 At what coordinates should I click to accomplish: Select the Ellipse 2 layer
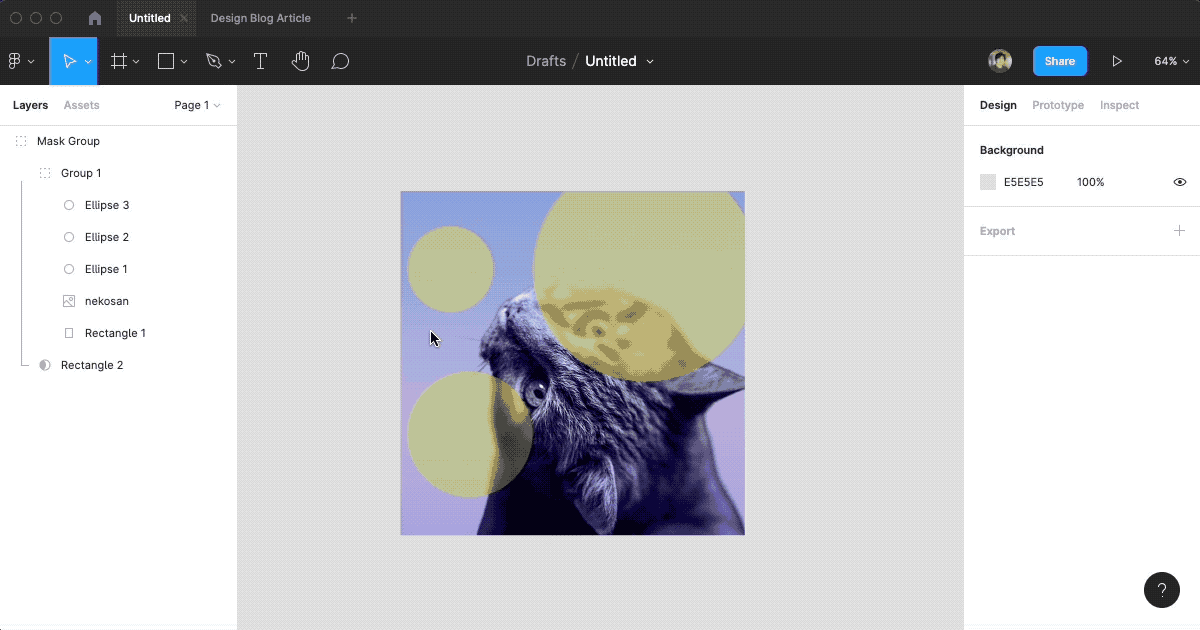pyautogui.click(x=107, y=237)
